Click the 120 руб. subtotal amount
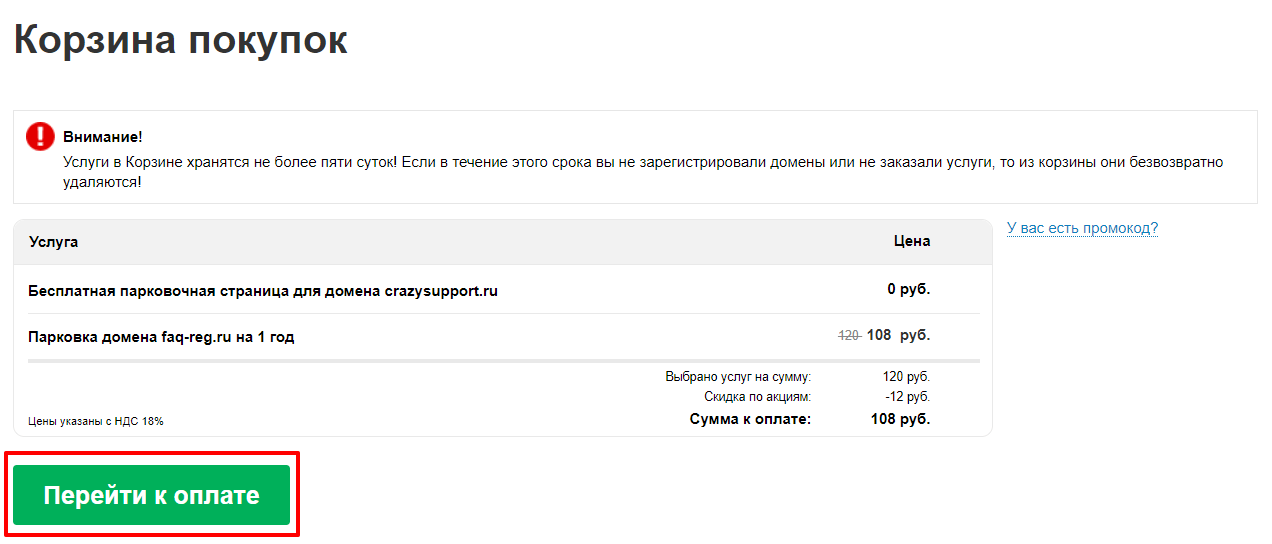This screenshot has height=544, width=1272. pos(906,377)
